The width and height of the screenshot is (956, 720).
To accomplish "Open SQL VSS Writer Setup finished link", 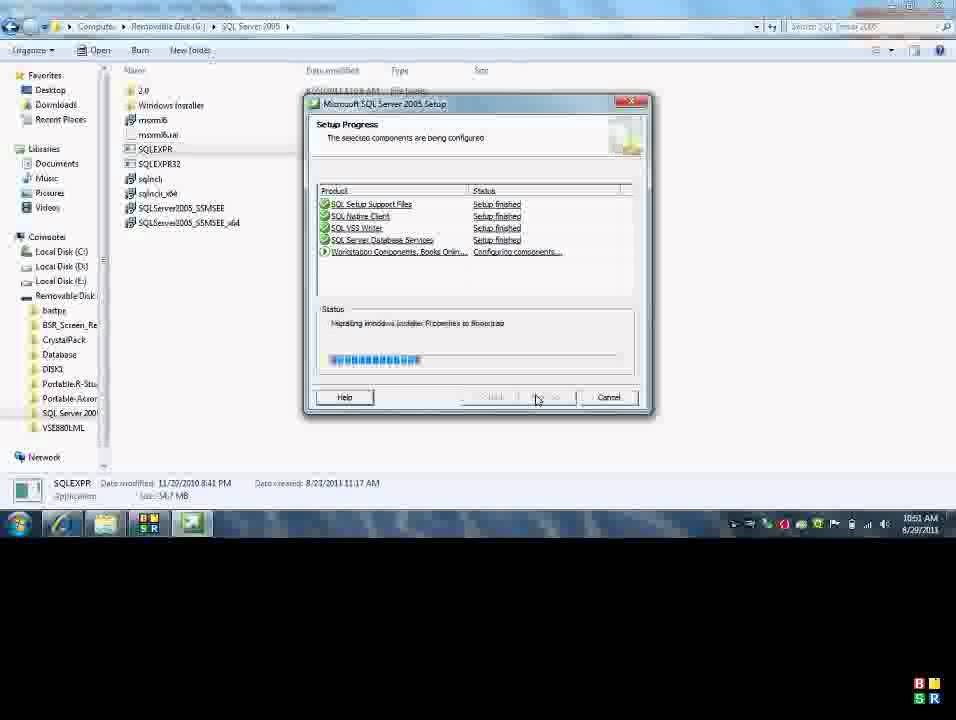I will tap(497, 228).
